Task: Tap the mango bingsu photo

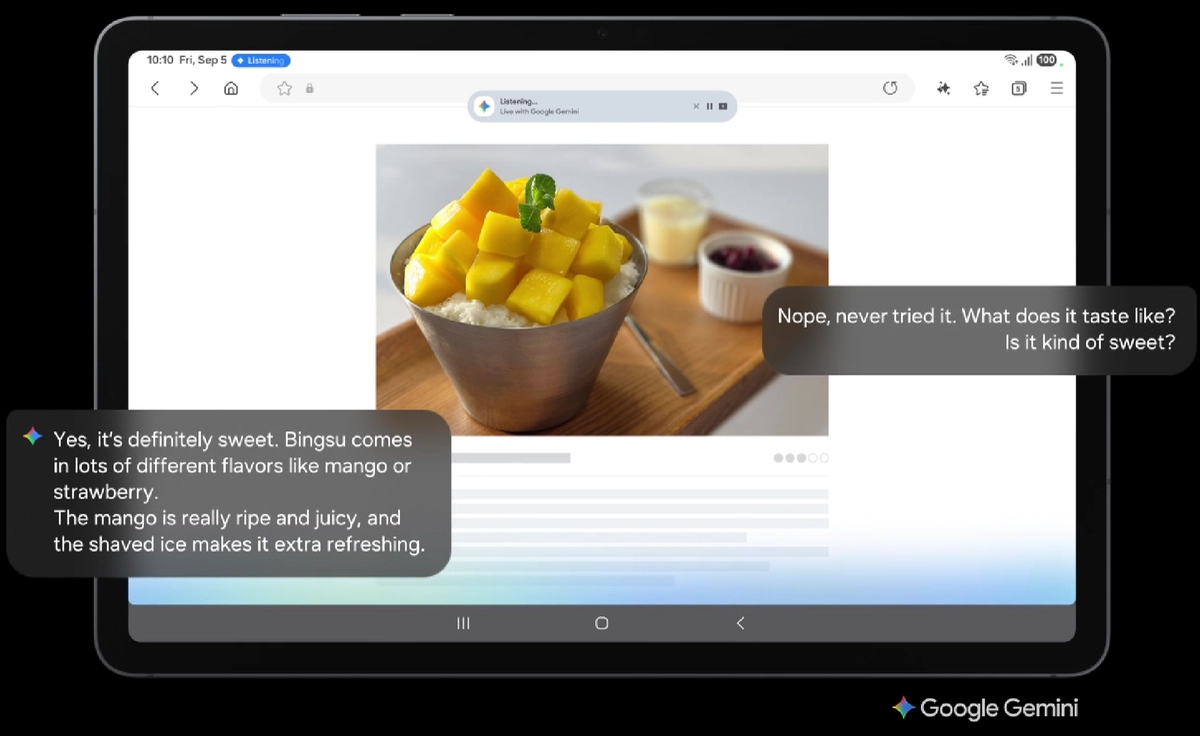Action: pos(601,289)
